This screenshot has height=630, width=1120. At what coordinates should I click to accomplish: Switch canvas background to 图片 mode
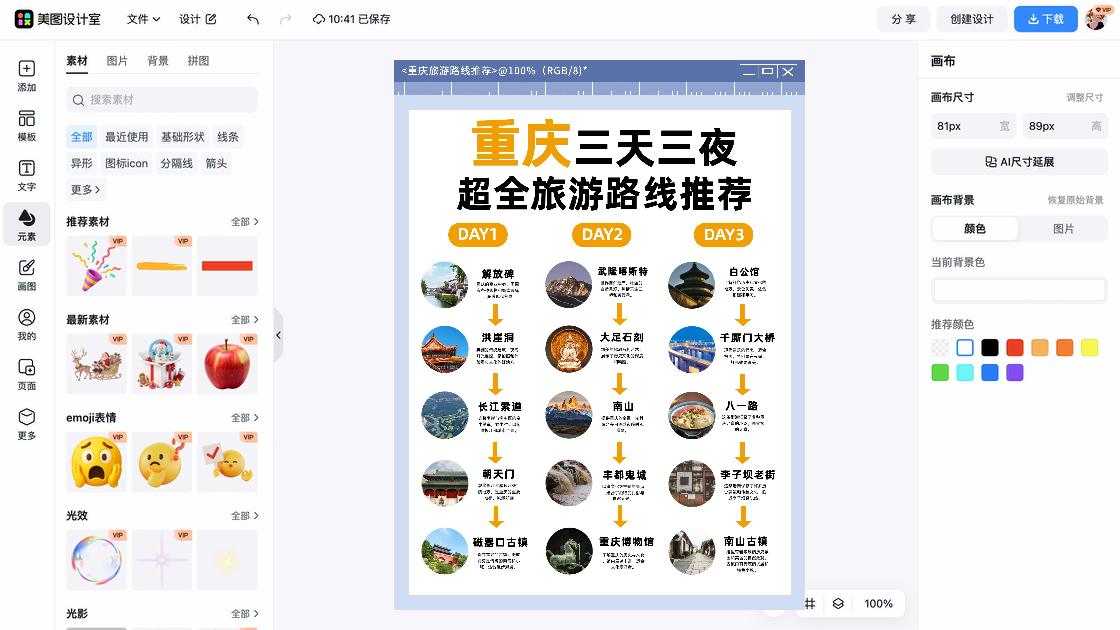[1064, 229]
